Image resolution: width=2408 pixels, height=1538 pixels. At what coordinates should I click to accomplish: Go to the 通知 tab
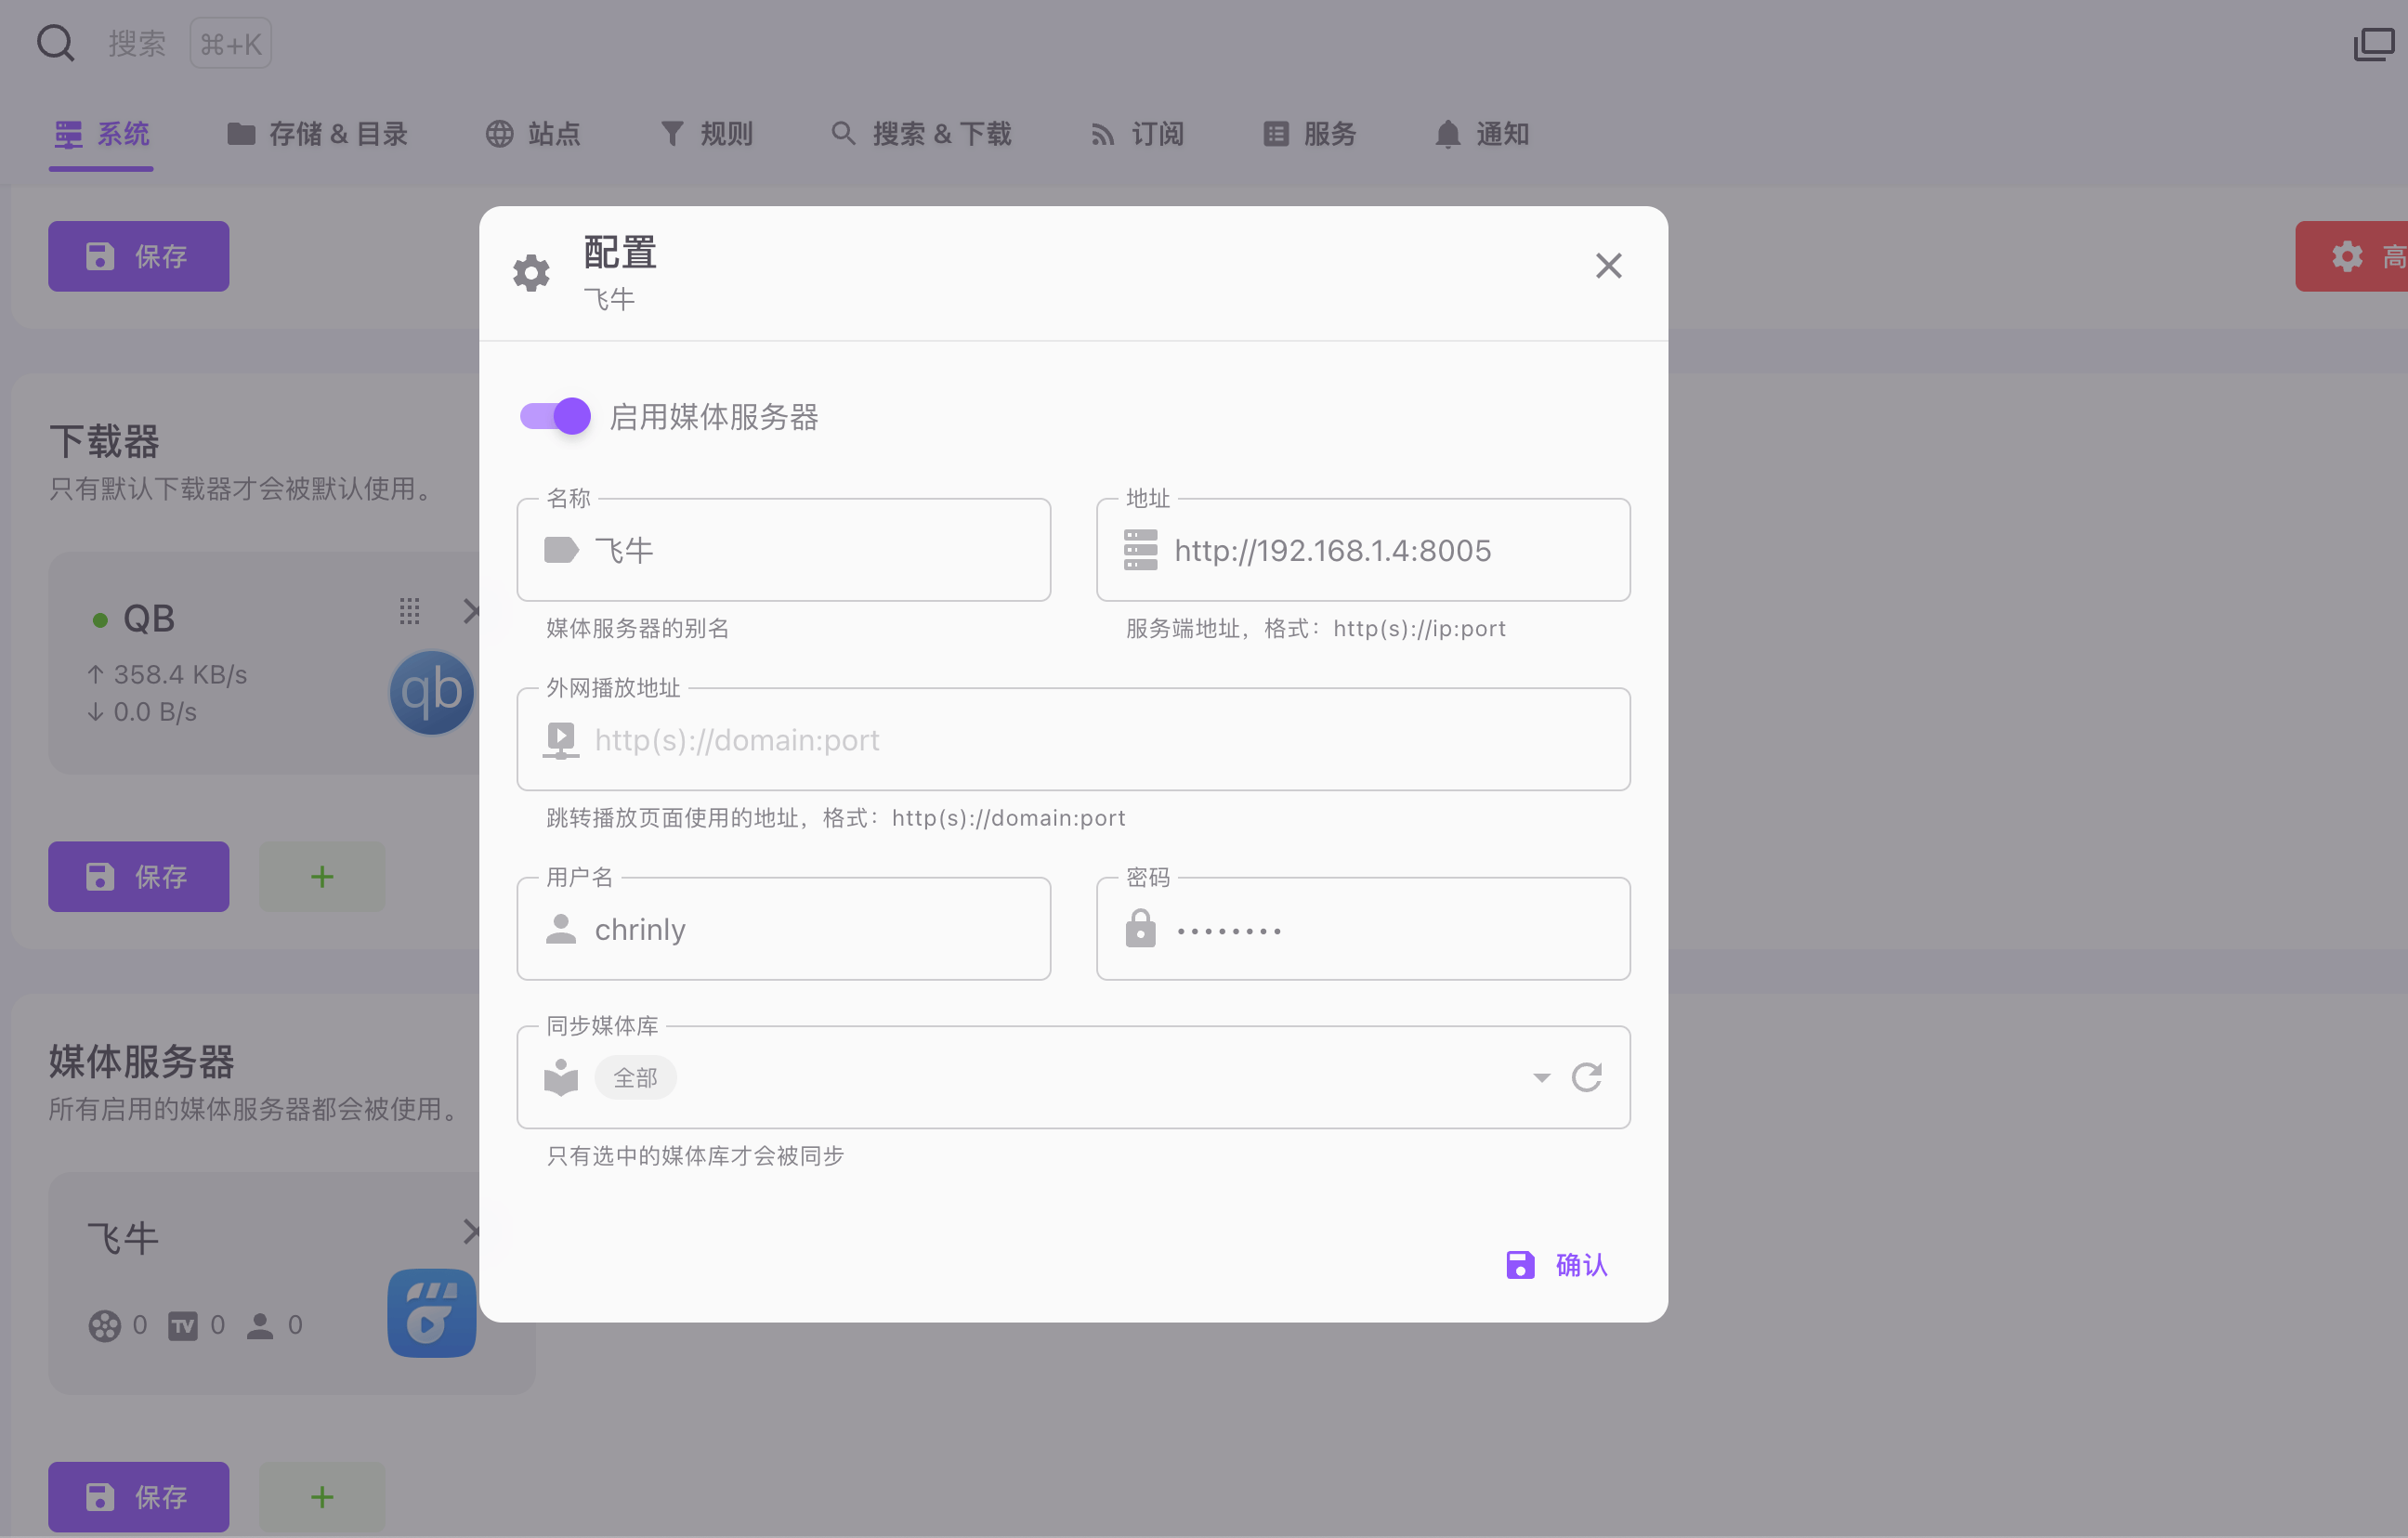point(1481,134)
